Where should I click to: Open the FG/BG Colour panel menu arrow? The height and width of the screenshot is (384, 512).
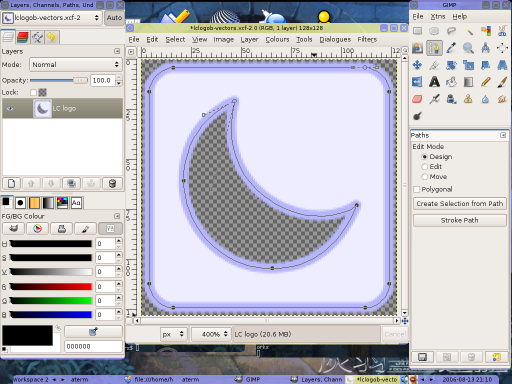coord(117,216)
